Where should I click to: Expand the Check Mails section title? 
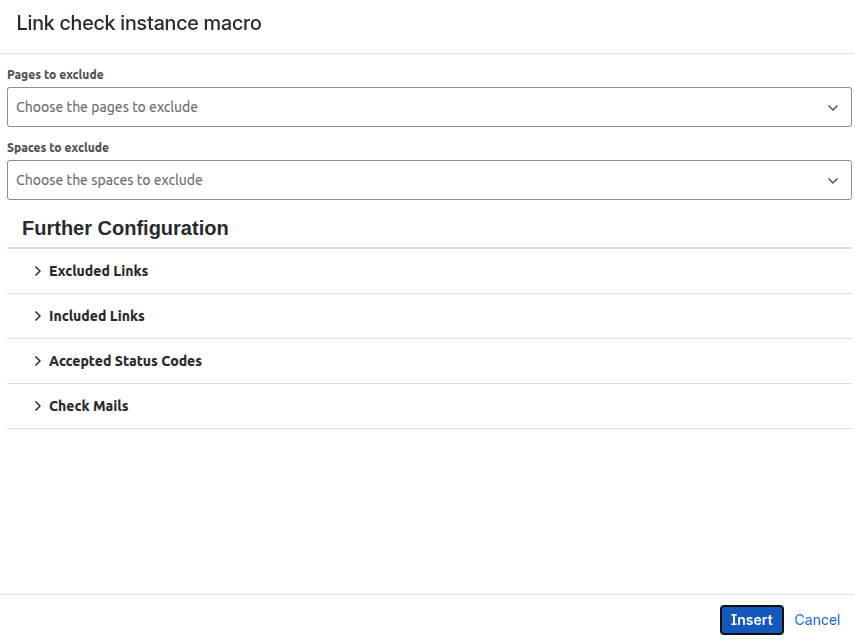[89, 406]
